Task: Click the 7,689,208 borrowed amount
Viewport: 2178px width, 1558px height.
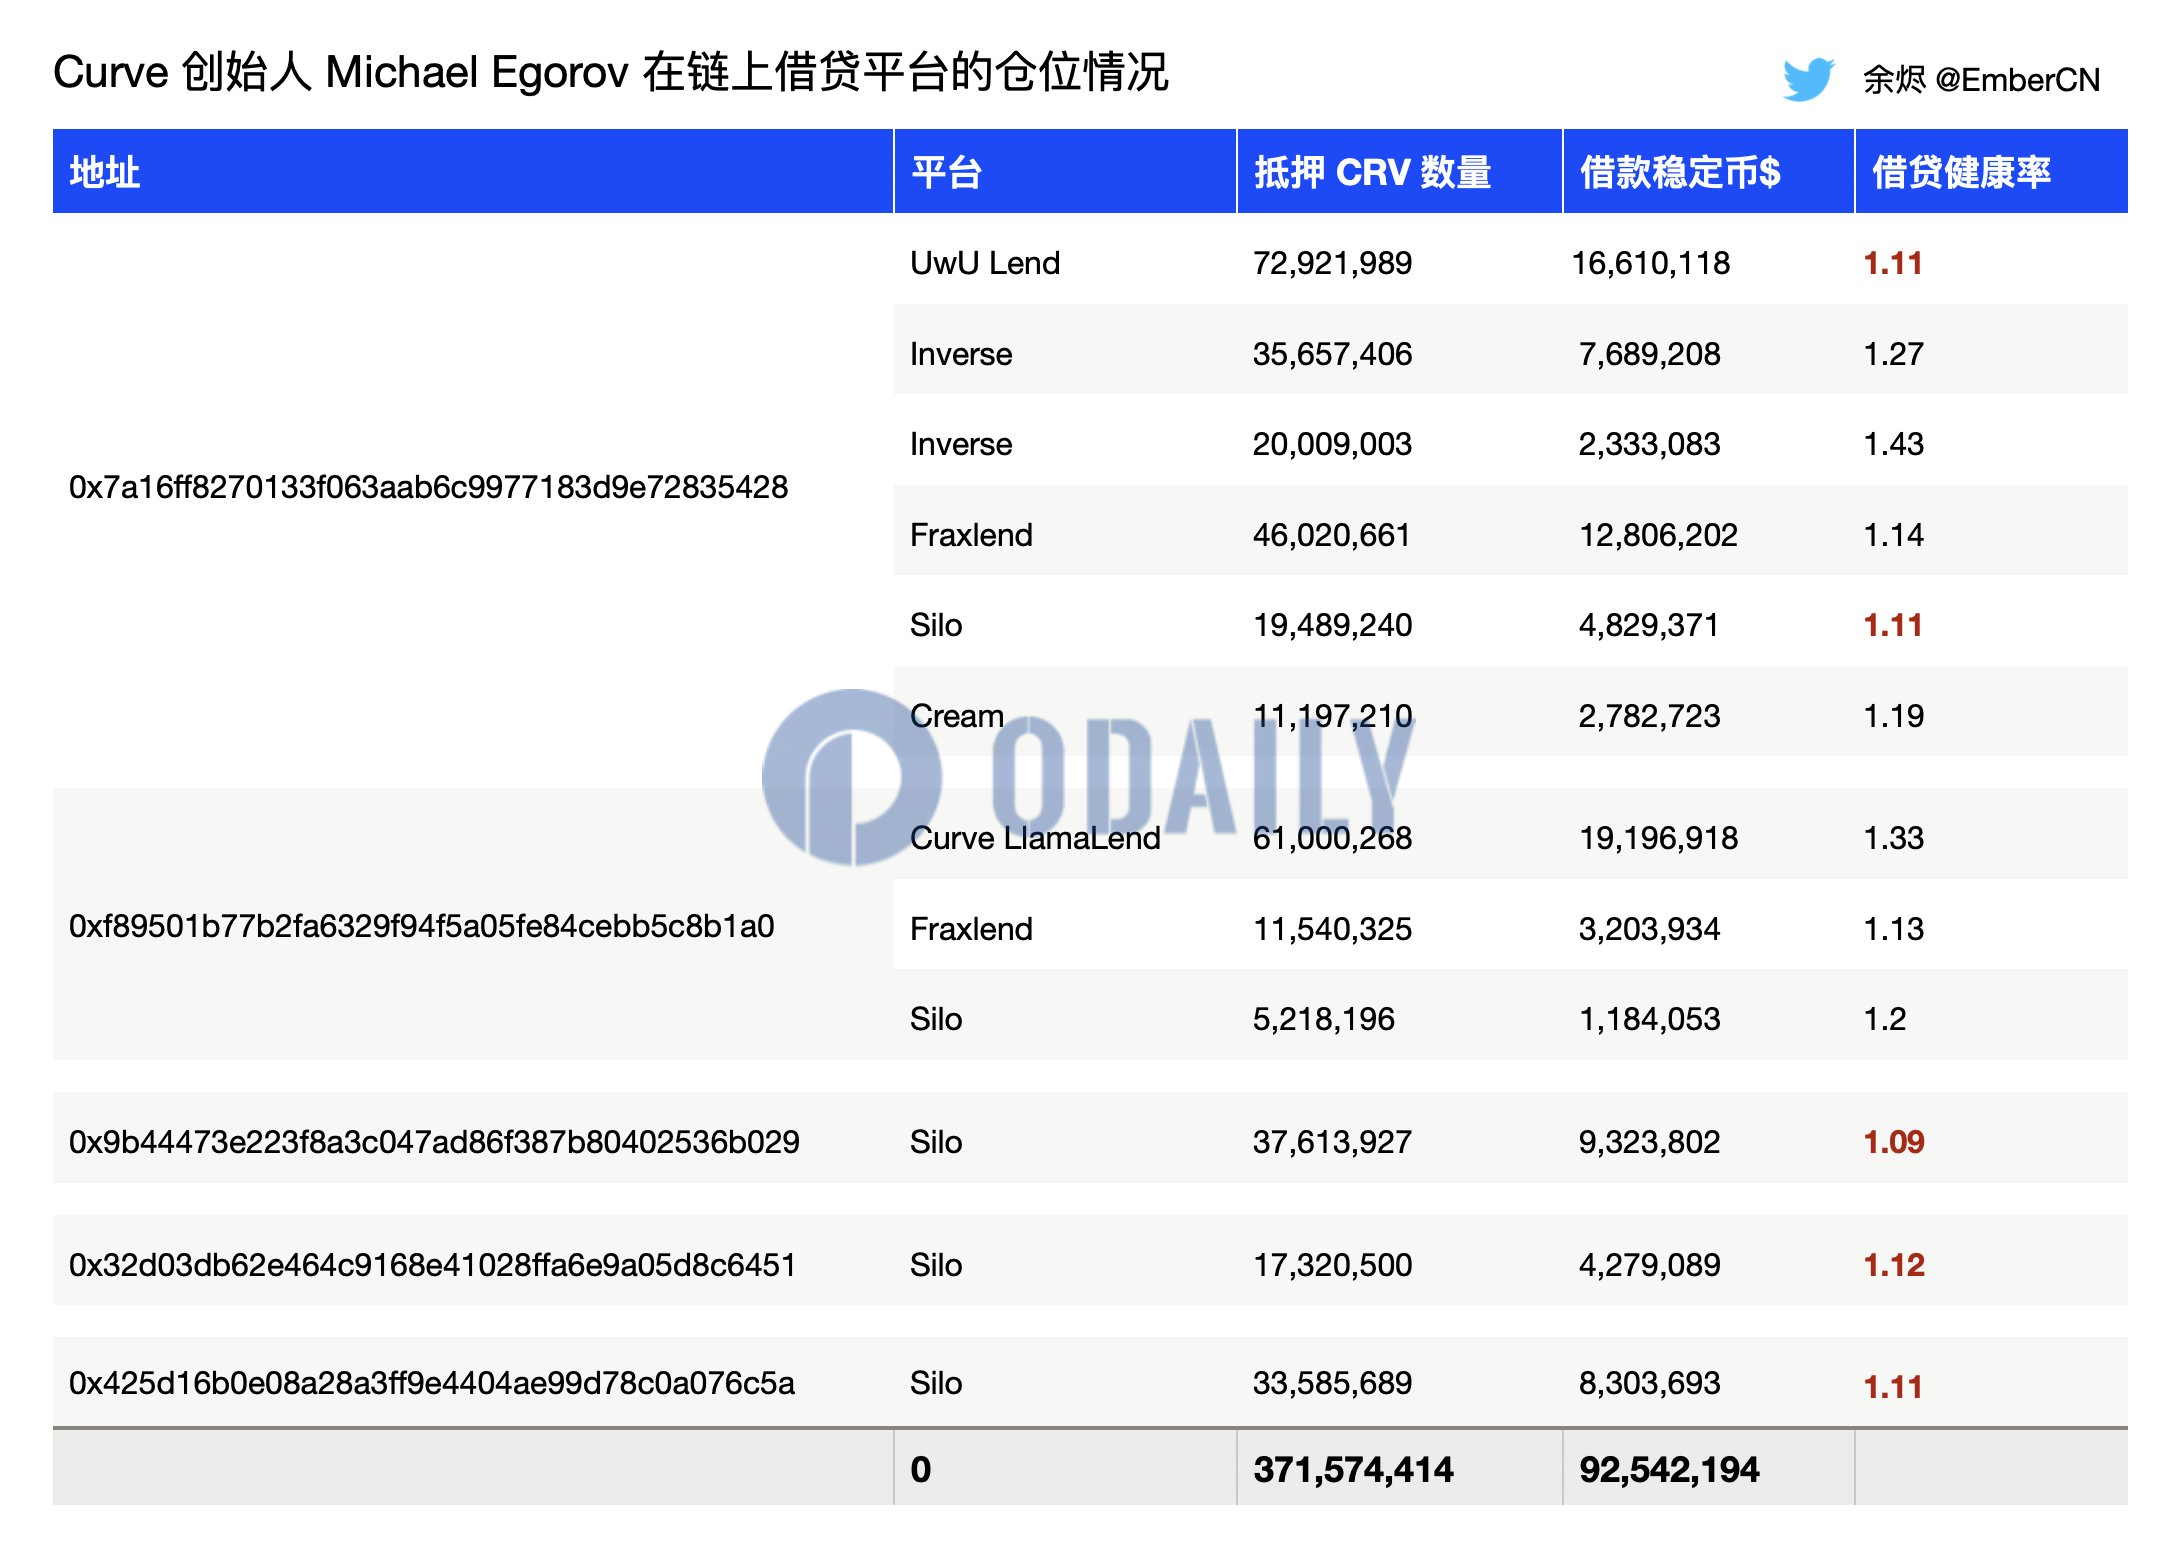Action: pos(1649,354)
